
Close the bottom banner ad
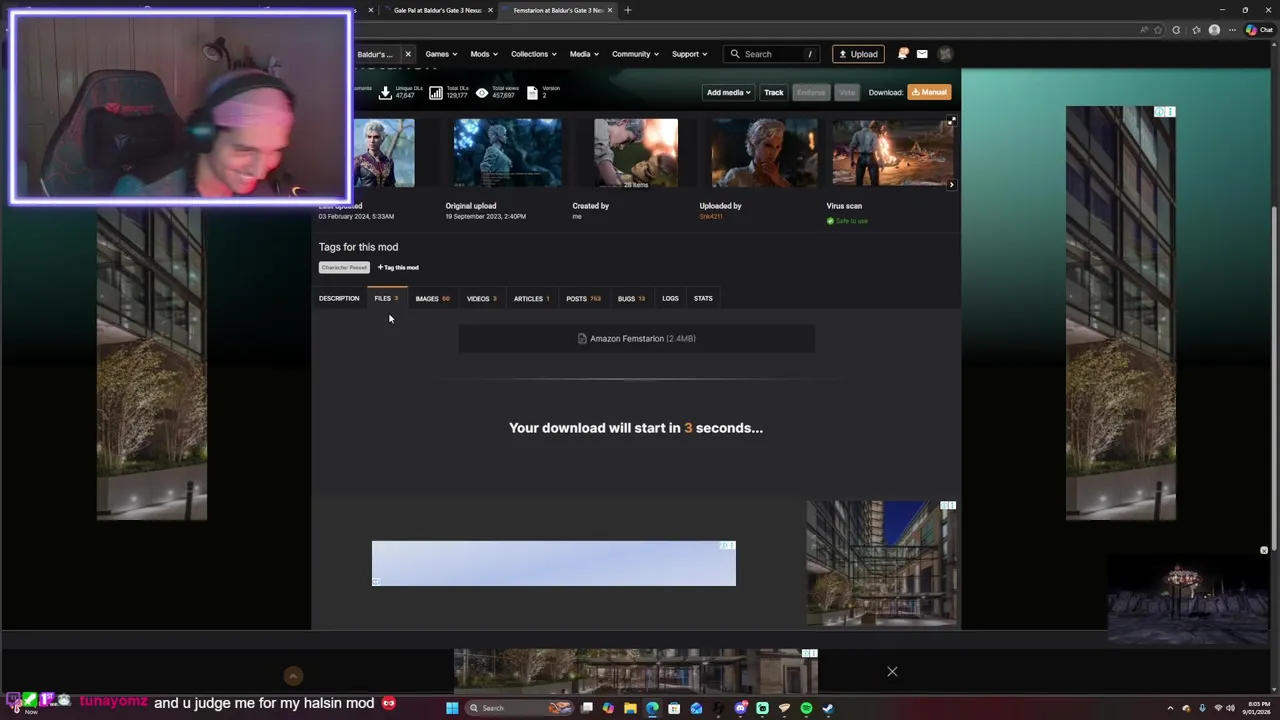click(x=892, y=672)
